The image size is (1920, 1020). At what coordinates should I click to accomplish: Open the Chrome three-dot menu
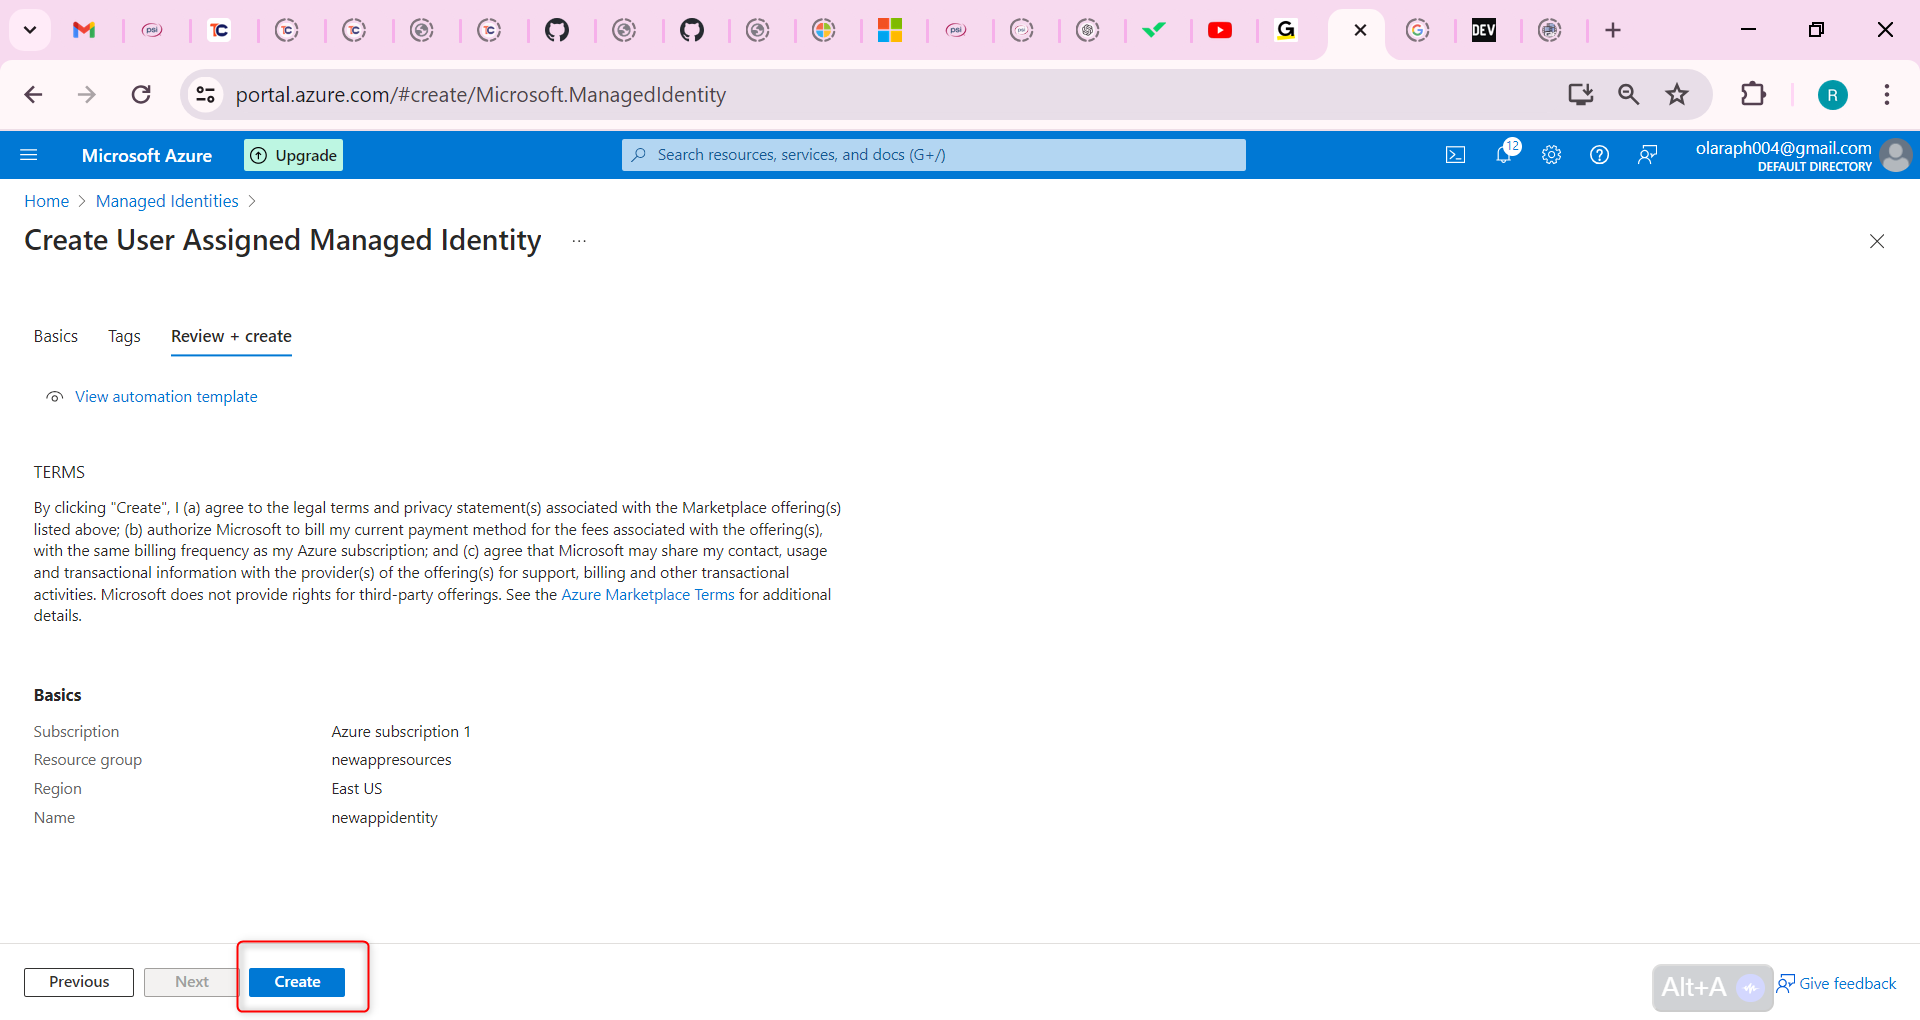click(1887, 95)
